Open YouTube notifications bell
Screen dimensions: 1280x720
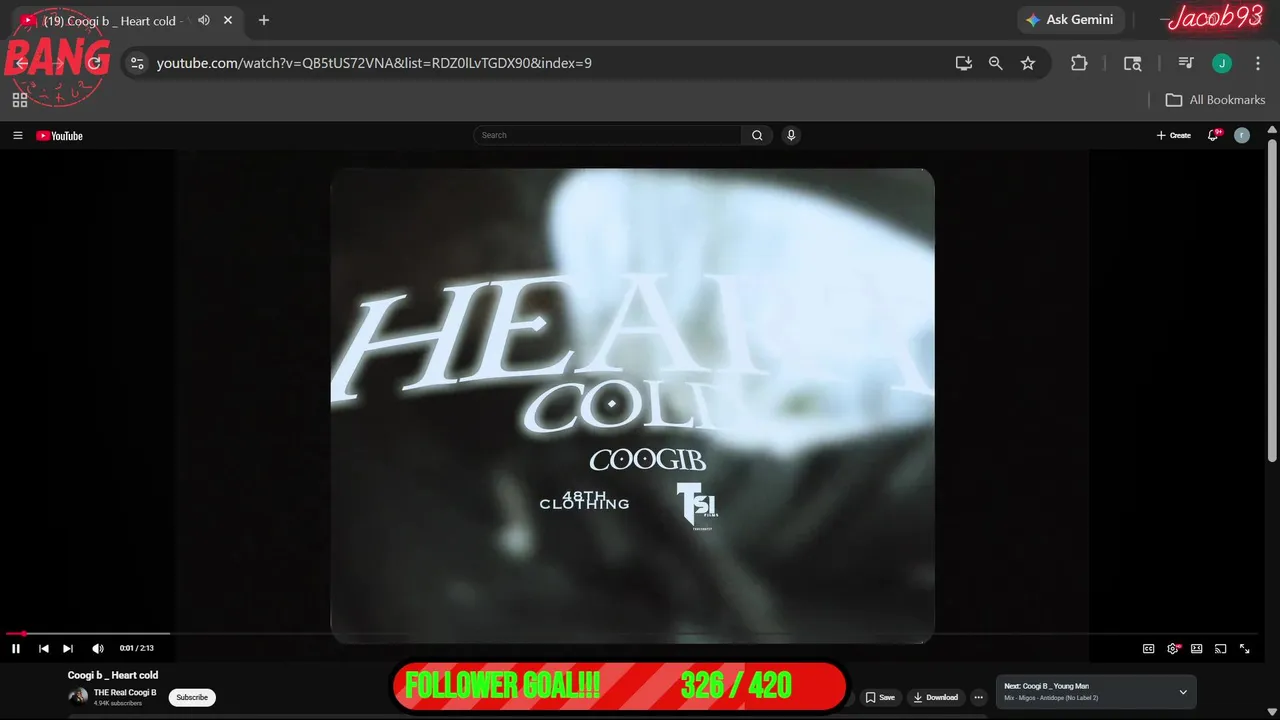(1213, 135)
